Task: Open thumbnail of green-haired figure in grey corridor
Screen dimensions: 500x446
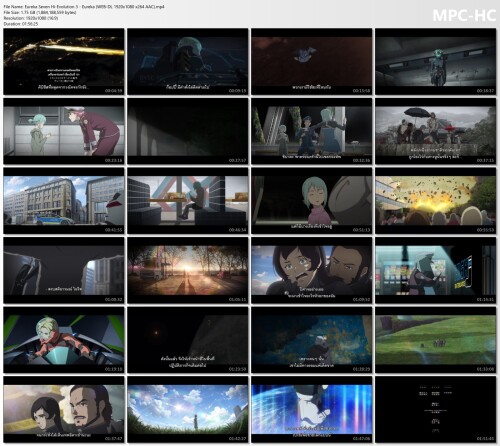Action: click(x=436, y=62)
